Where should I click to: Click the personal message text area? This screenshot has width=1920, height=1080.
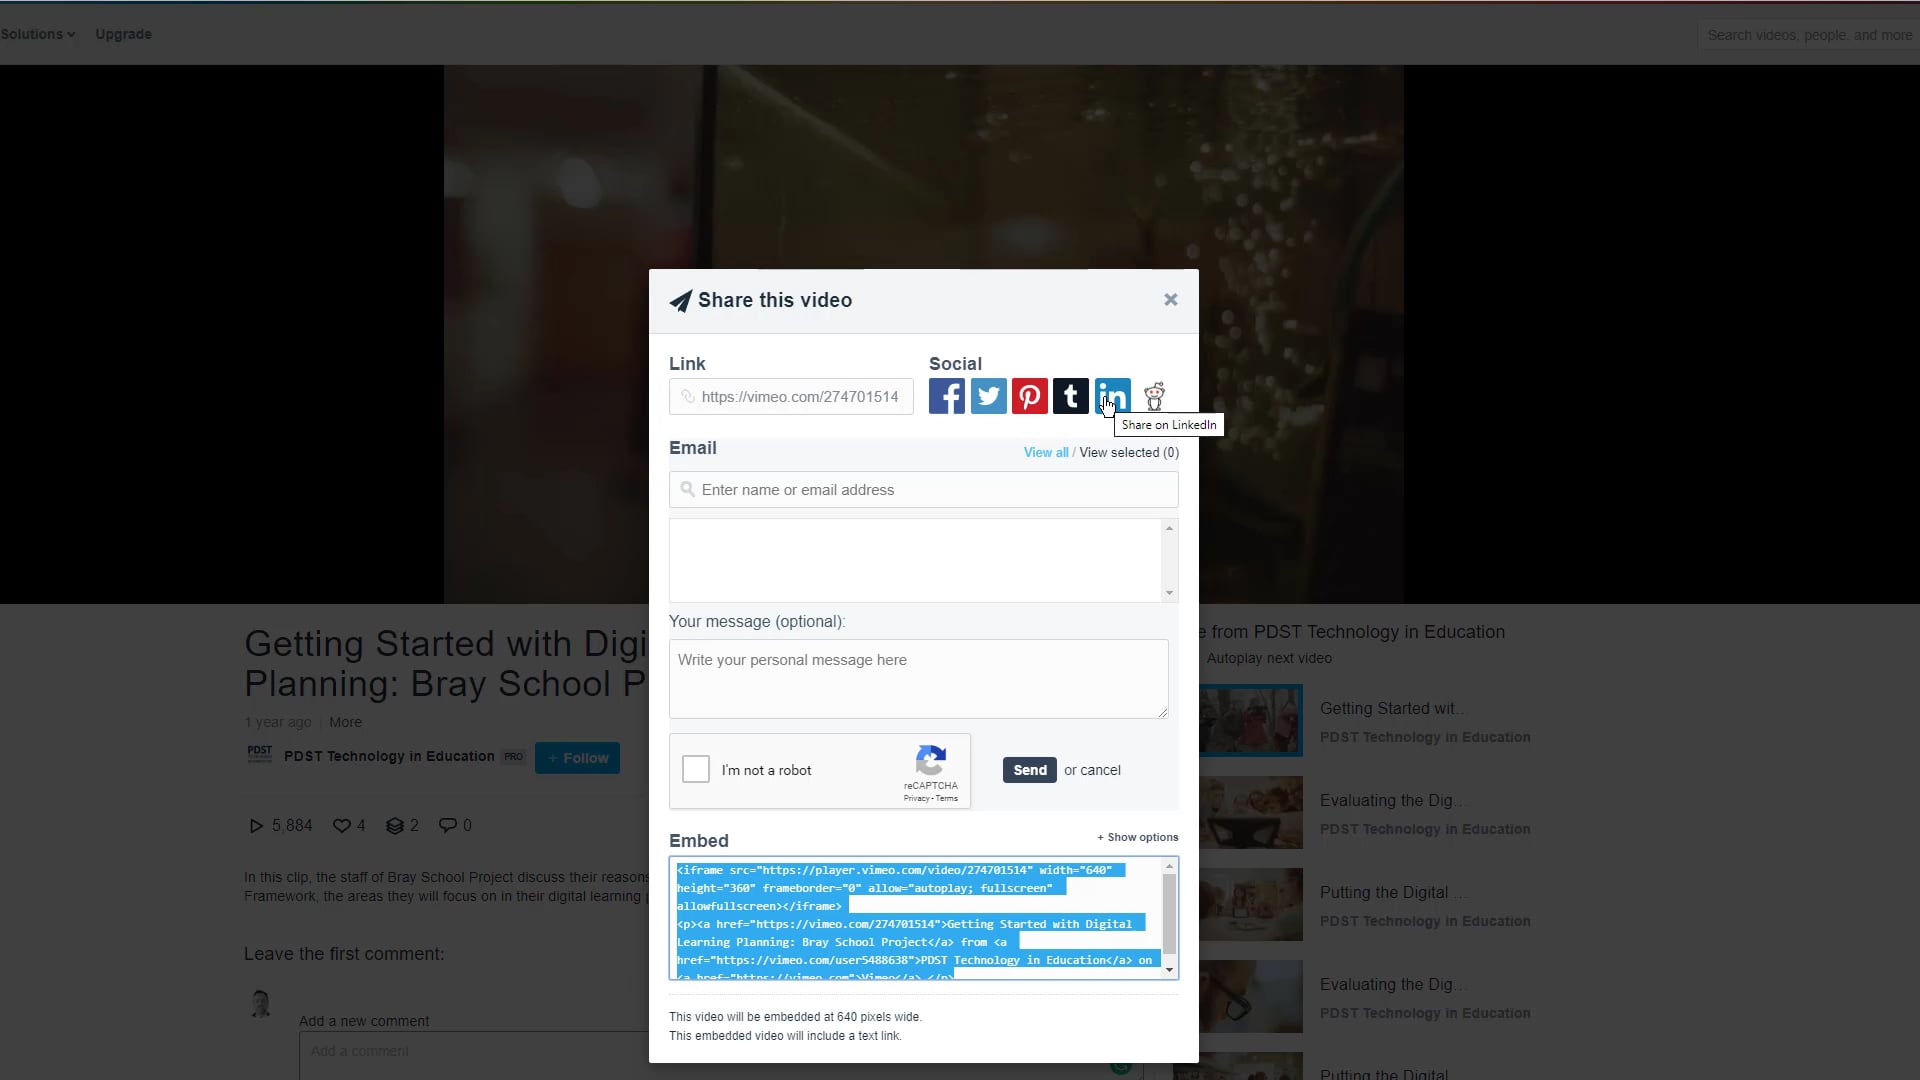tap(918, 678)
